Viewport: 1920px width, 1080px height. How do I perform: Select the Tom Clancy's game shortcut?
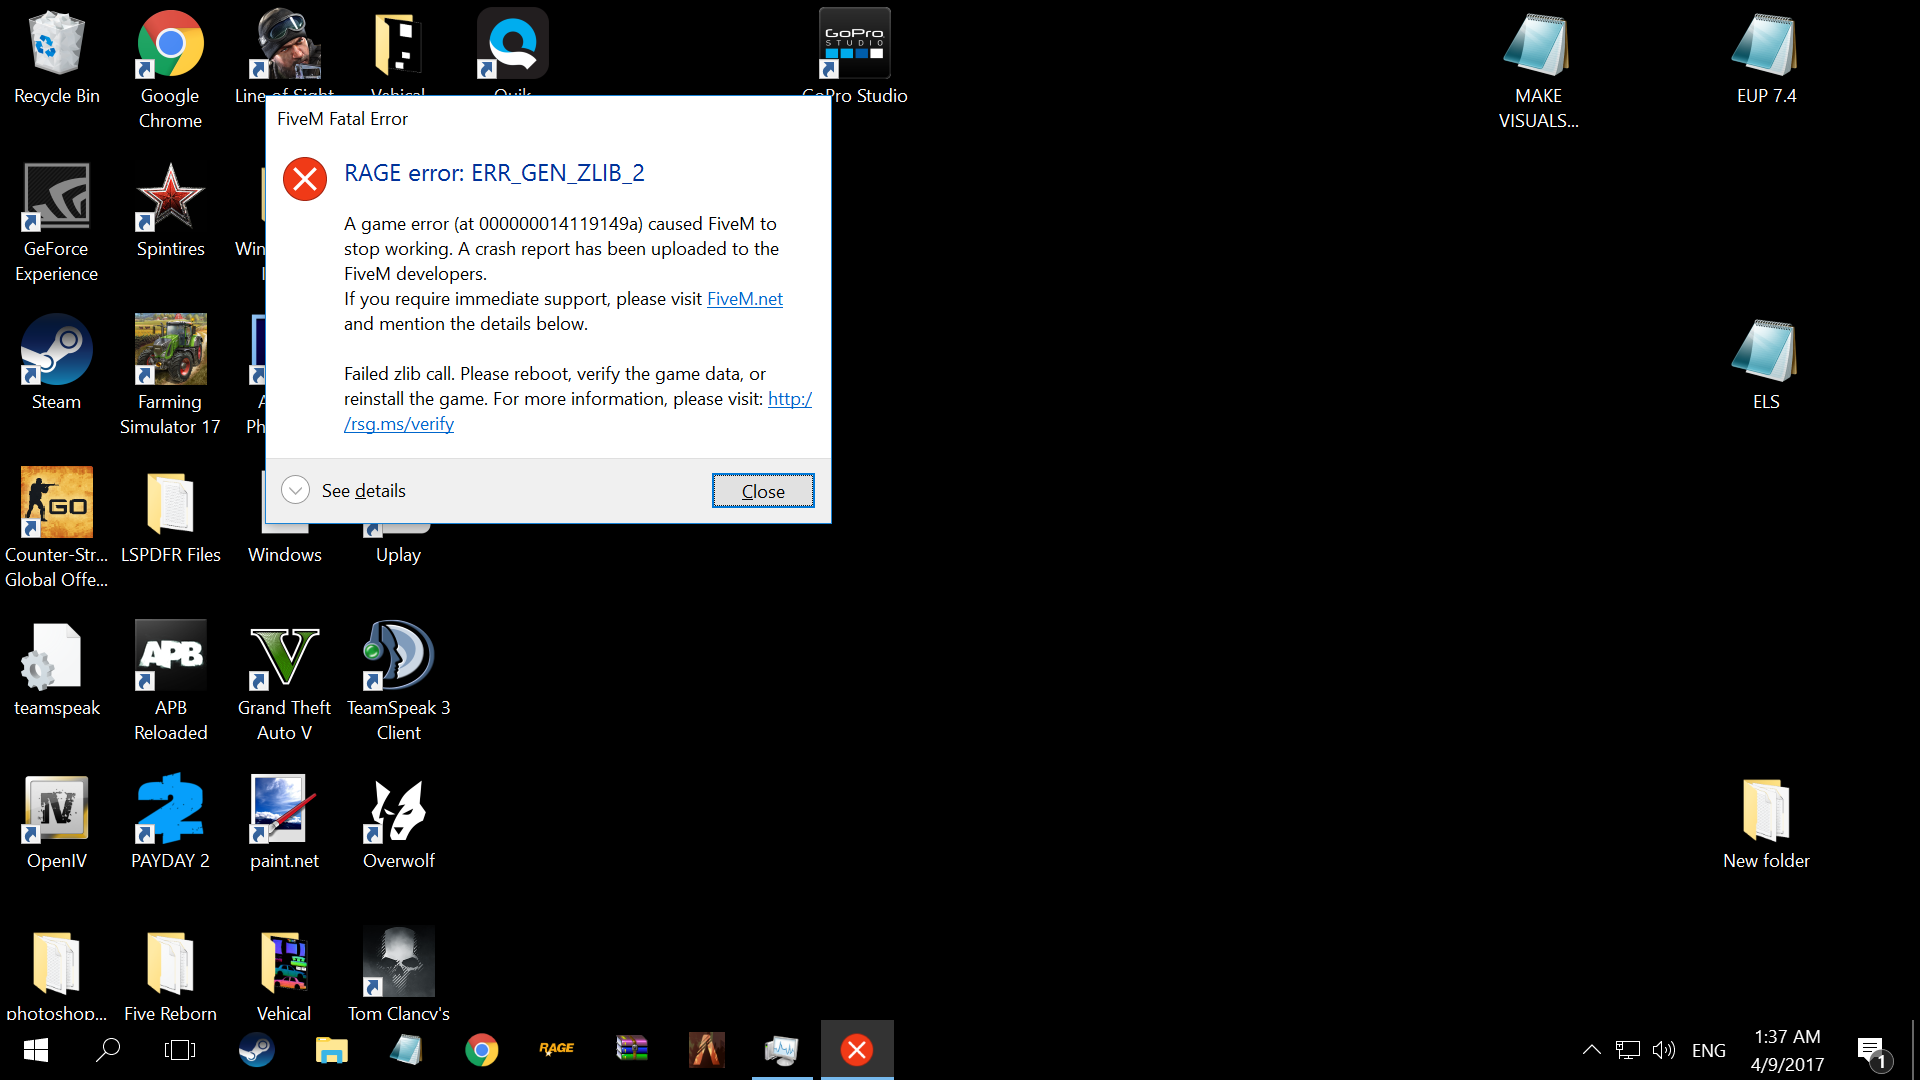[398, 975]
